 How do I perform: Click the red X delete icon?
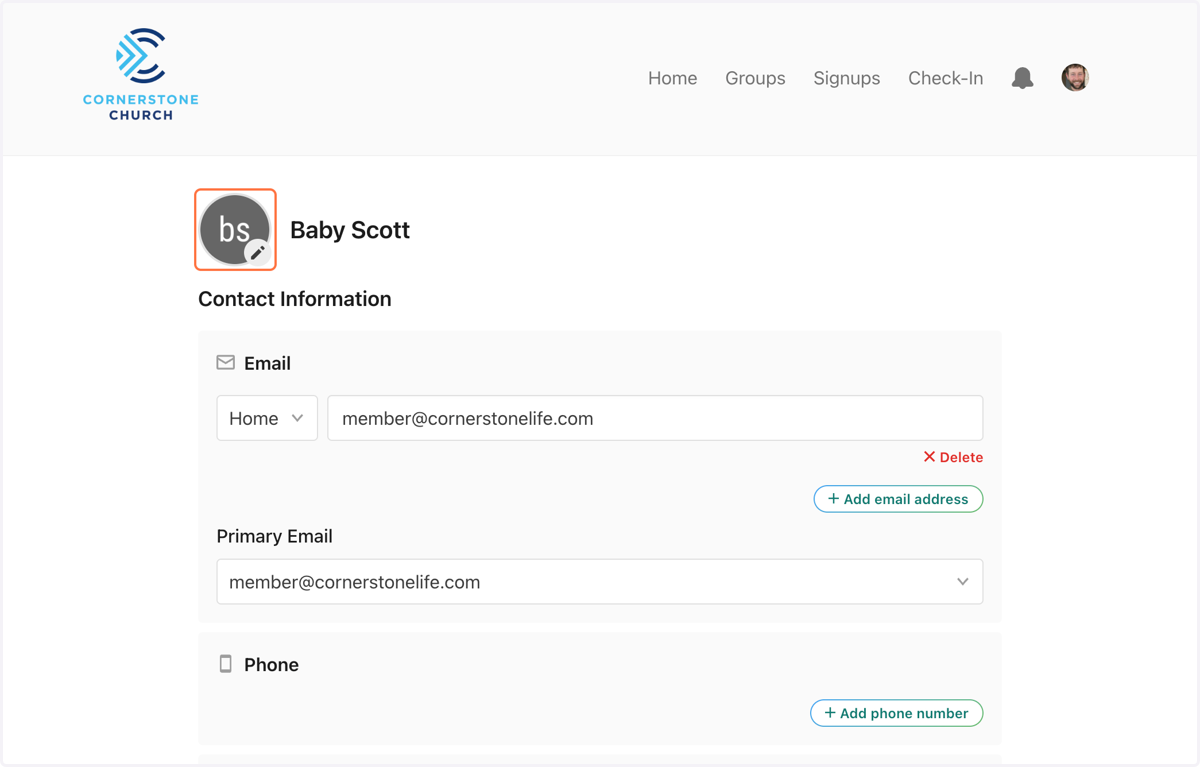(x=929, y=457)
